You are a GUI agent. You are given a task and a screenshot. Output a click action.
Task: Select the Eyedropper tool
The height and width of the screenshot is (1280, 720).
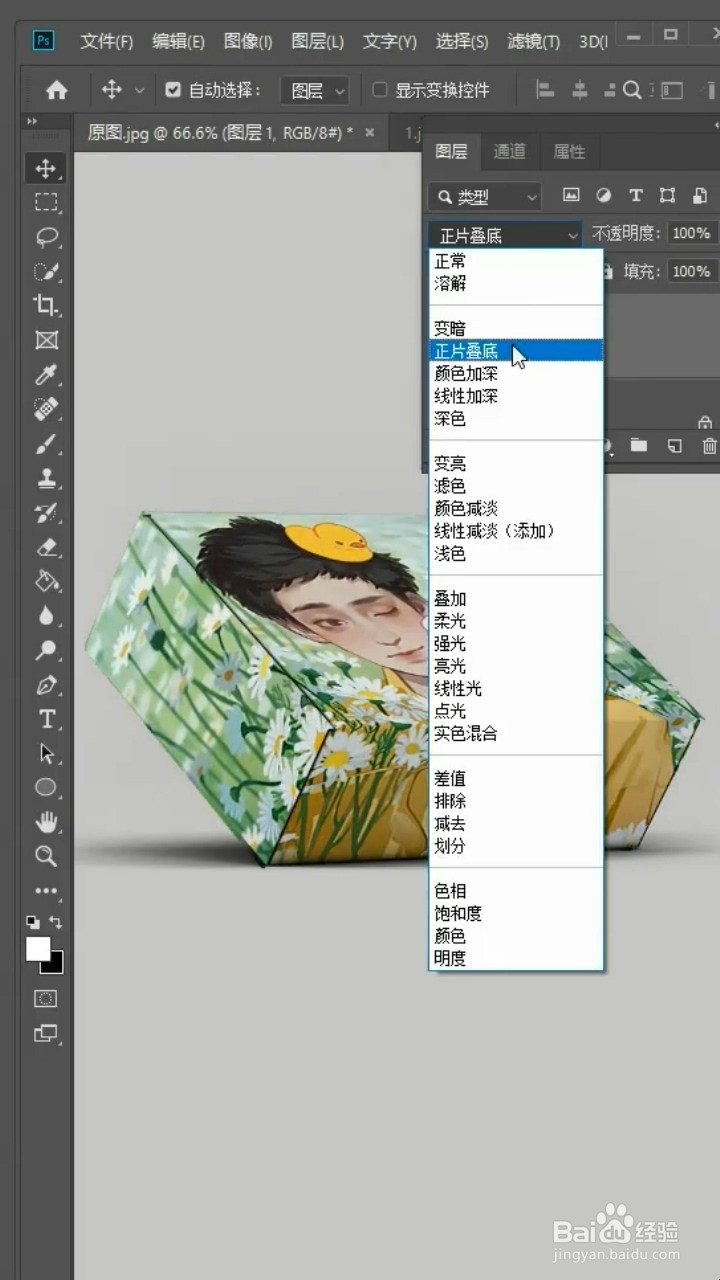pyautogui.click(x=46, y=375)
